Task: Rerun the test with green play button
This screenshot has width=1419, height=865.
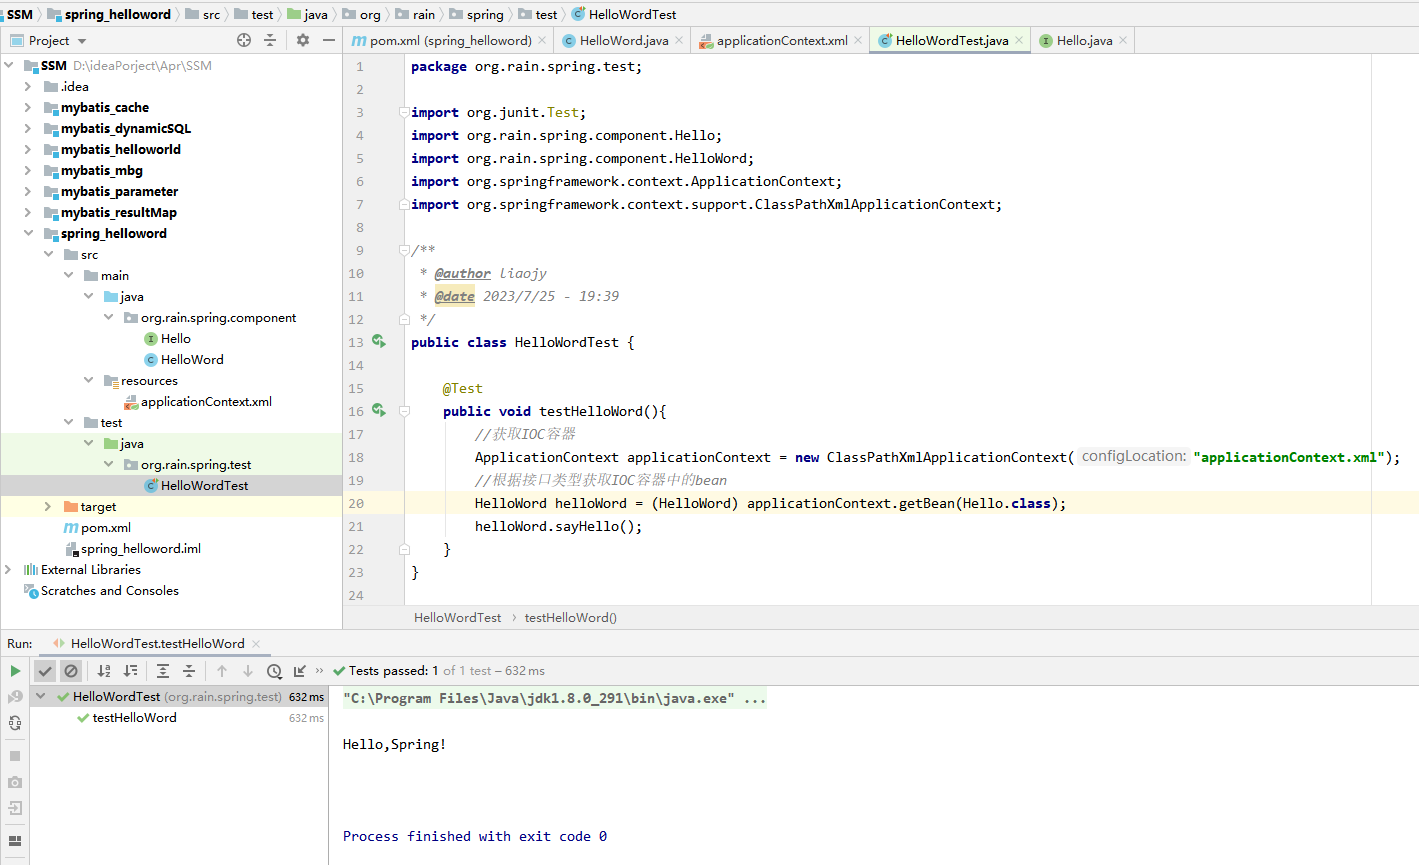Action: [15, 671]
